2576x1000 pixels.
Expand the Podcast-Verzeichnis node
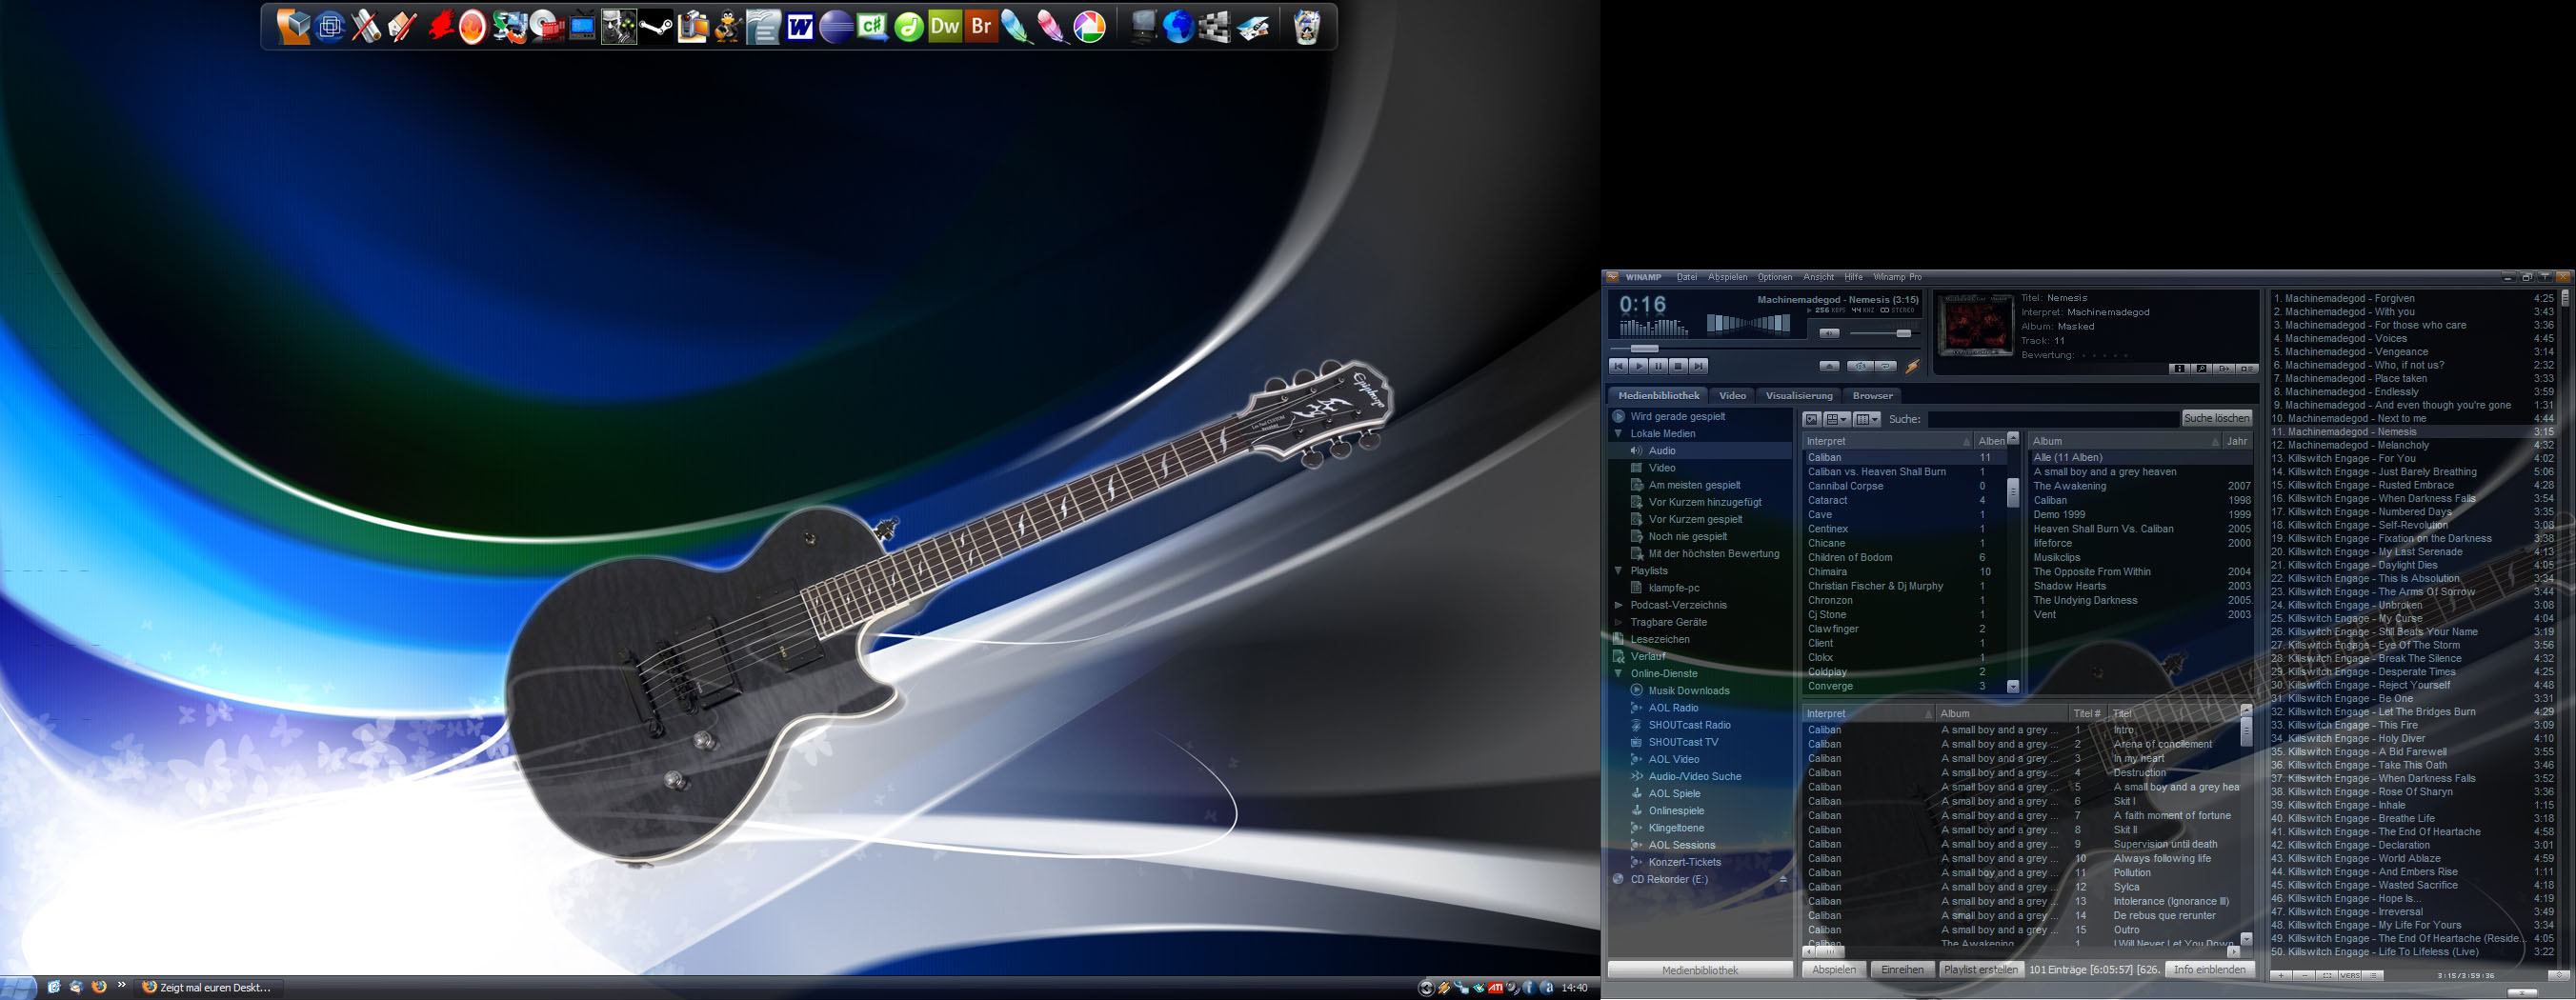(1618, 605)
